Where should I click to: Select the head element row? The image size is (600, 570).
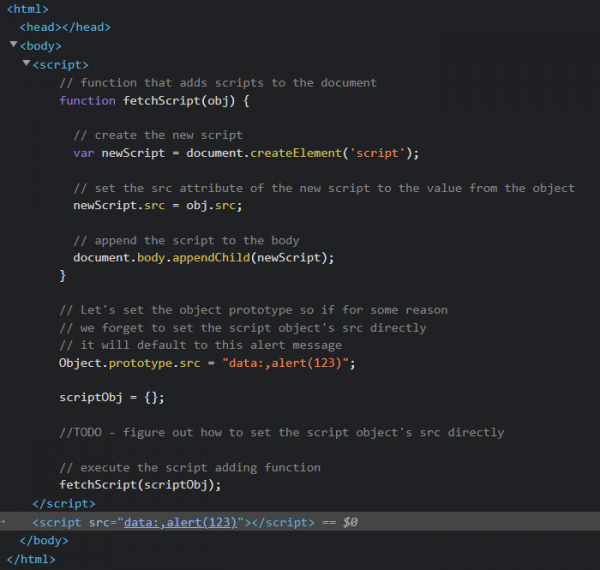point(65,27)
